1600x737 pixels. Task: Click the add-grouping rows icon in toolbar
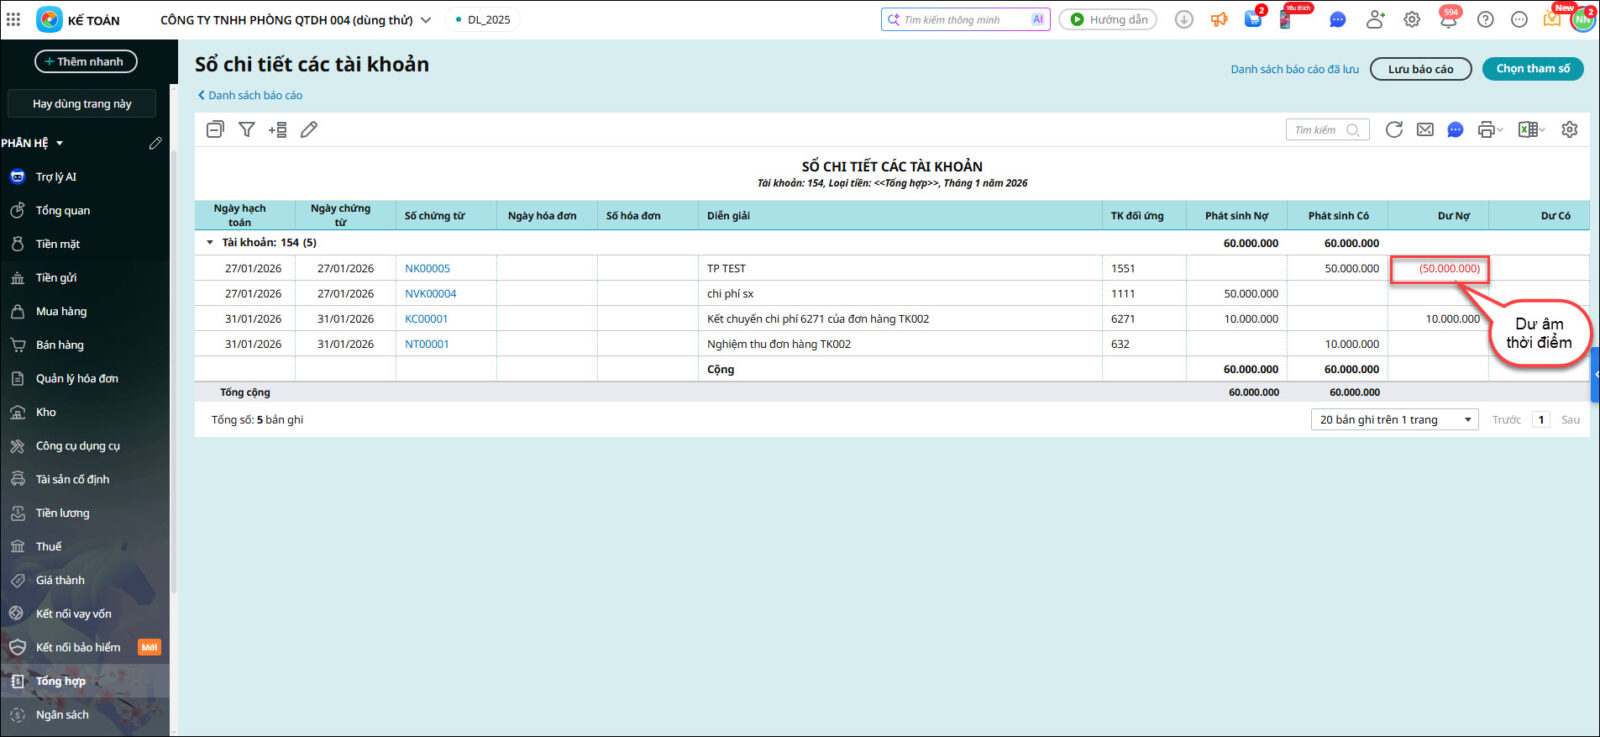coord(277,129)
